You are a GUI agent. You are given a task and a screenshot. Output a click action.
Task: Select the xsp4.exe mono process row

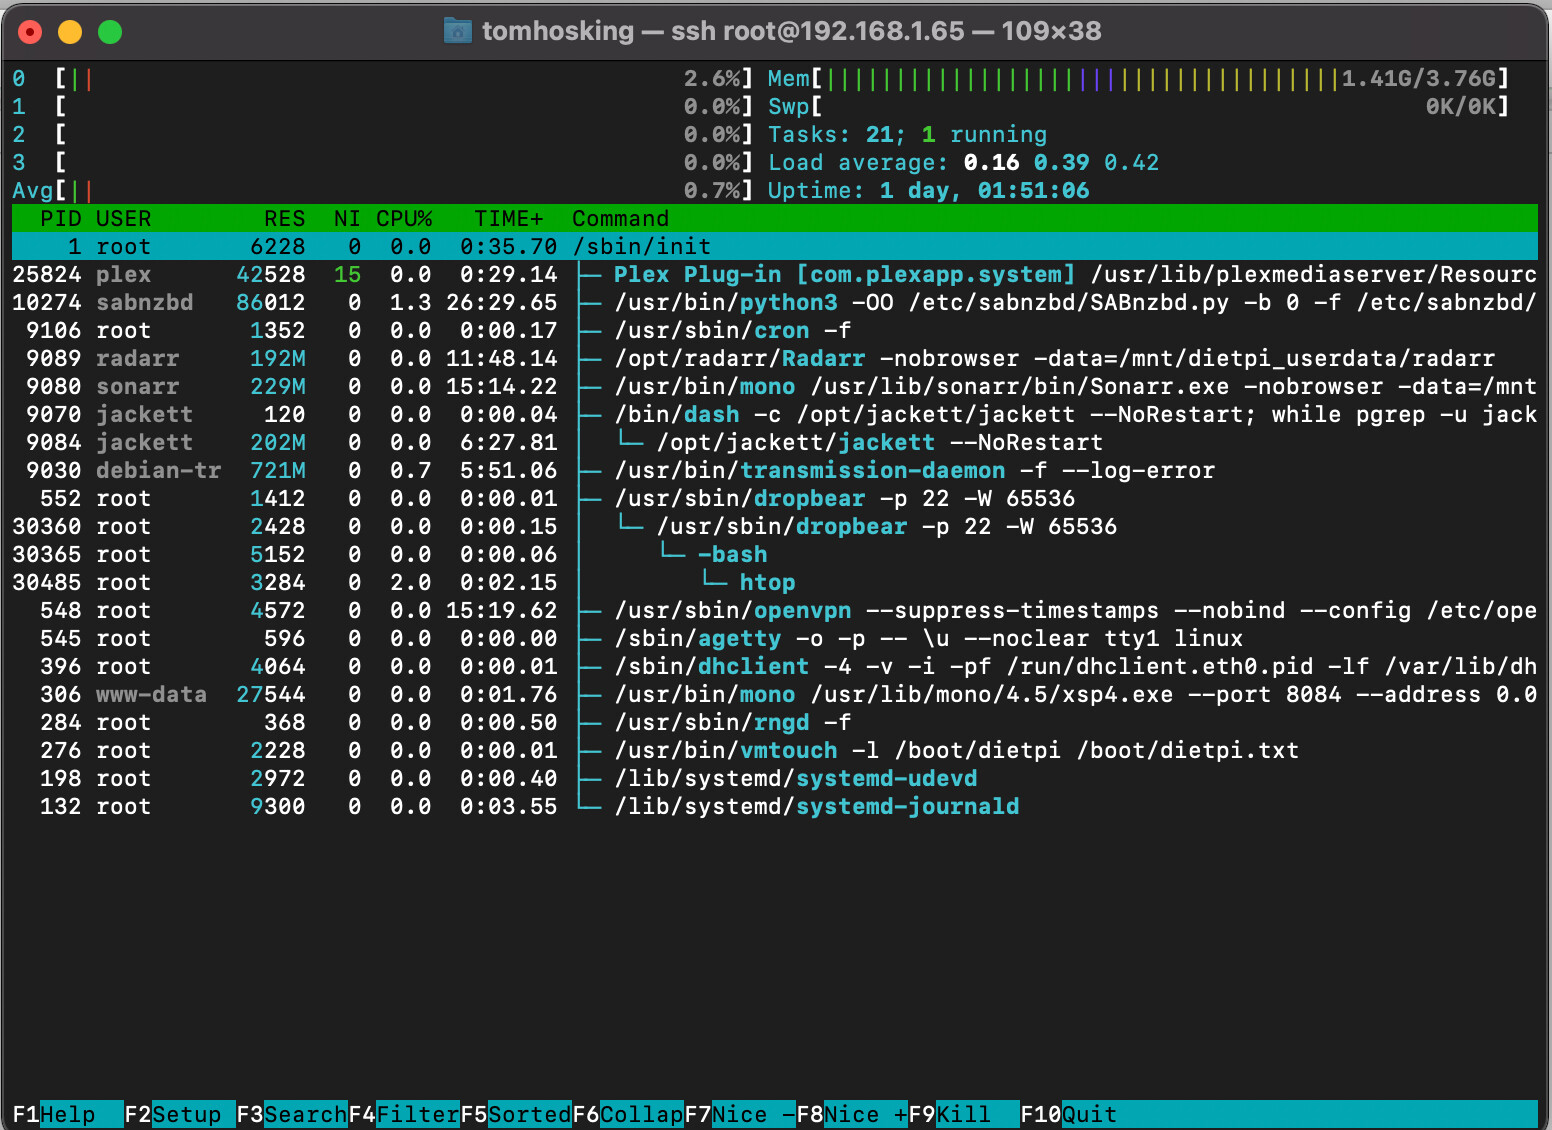click(775, 694)
